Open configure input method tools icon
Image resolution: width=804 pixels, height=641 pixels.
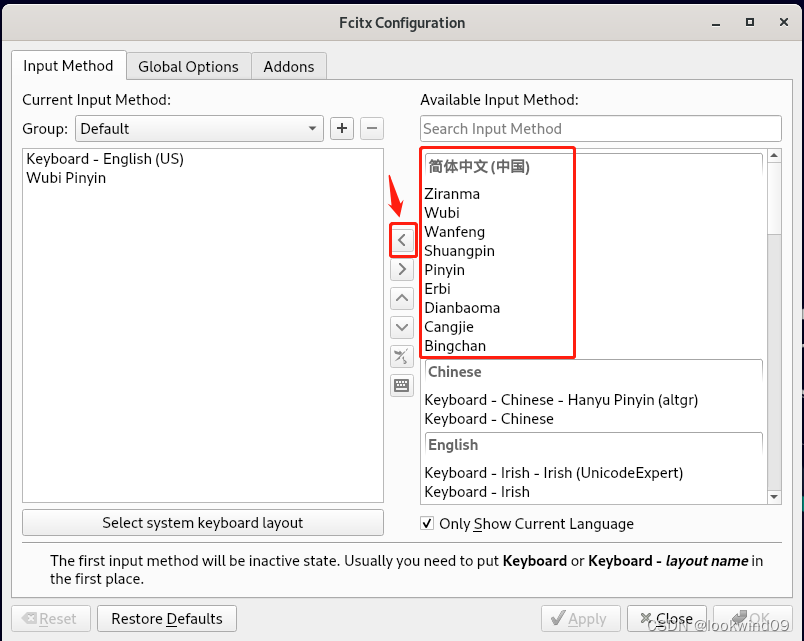[402, 356]
